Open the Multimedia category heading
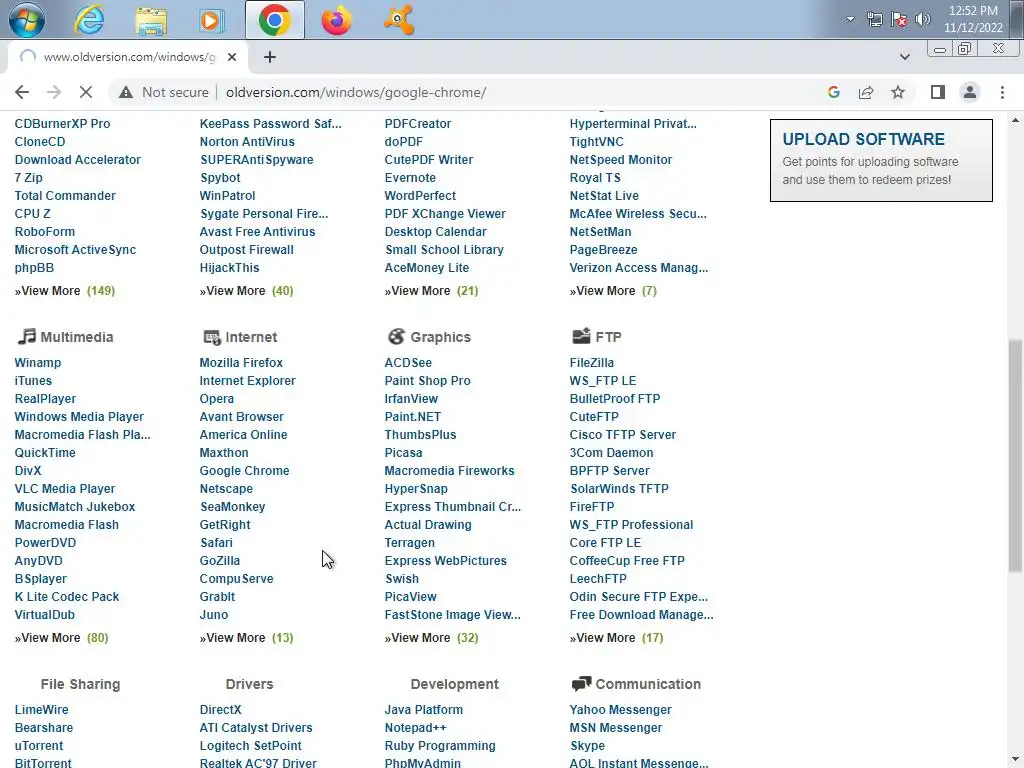1024x768 pixels. pyautogui.click(x=76, y=337)
